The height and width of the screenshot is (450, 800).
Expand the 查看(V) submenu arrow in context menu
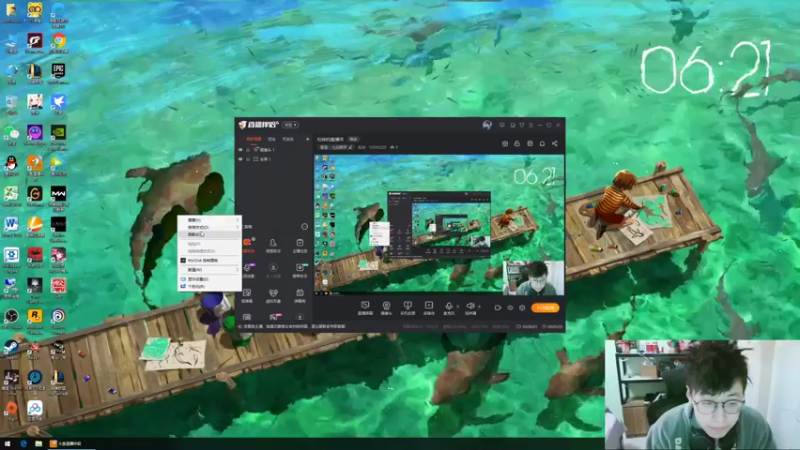tap(237, 220)
